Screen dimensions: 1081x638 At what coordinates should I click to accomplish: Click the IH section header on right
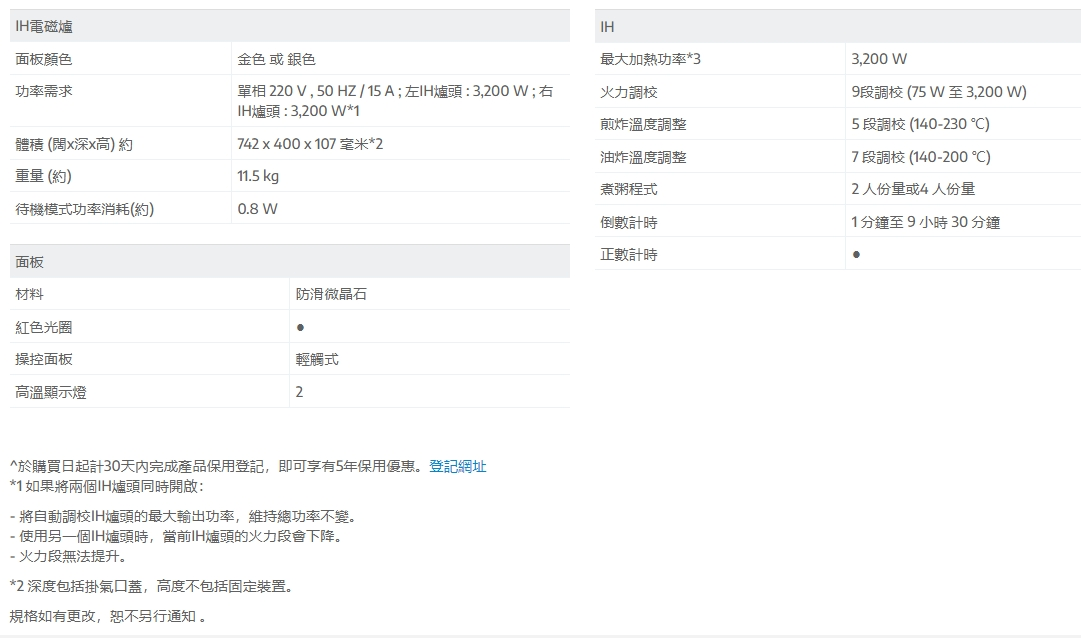click(608, 27)
